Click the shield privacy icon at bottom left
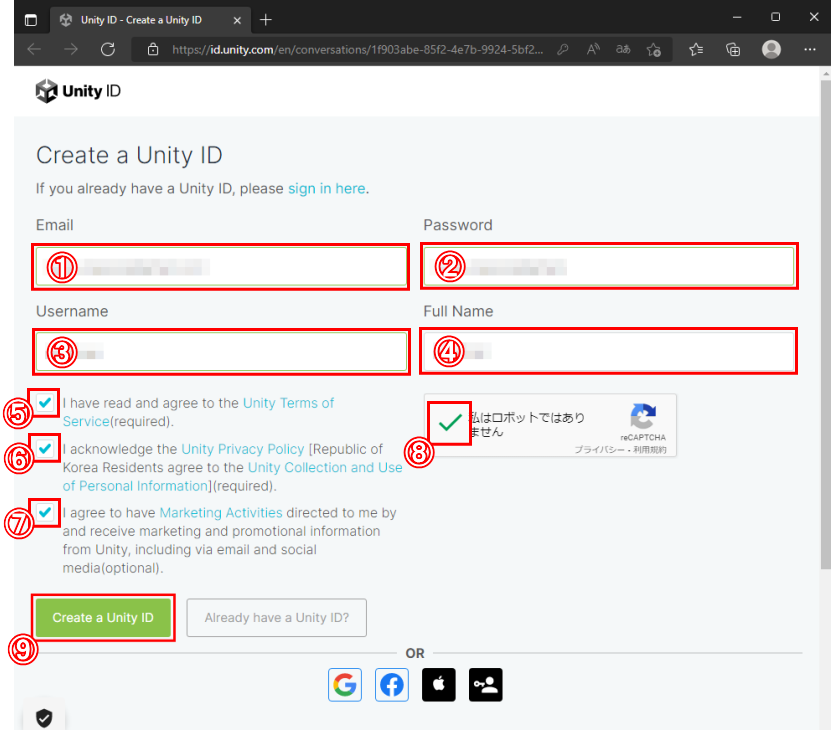This screenshot has width=831, height=730. [x=44, y=718]
